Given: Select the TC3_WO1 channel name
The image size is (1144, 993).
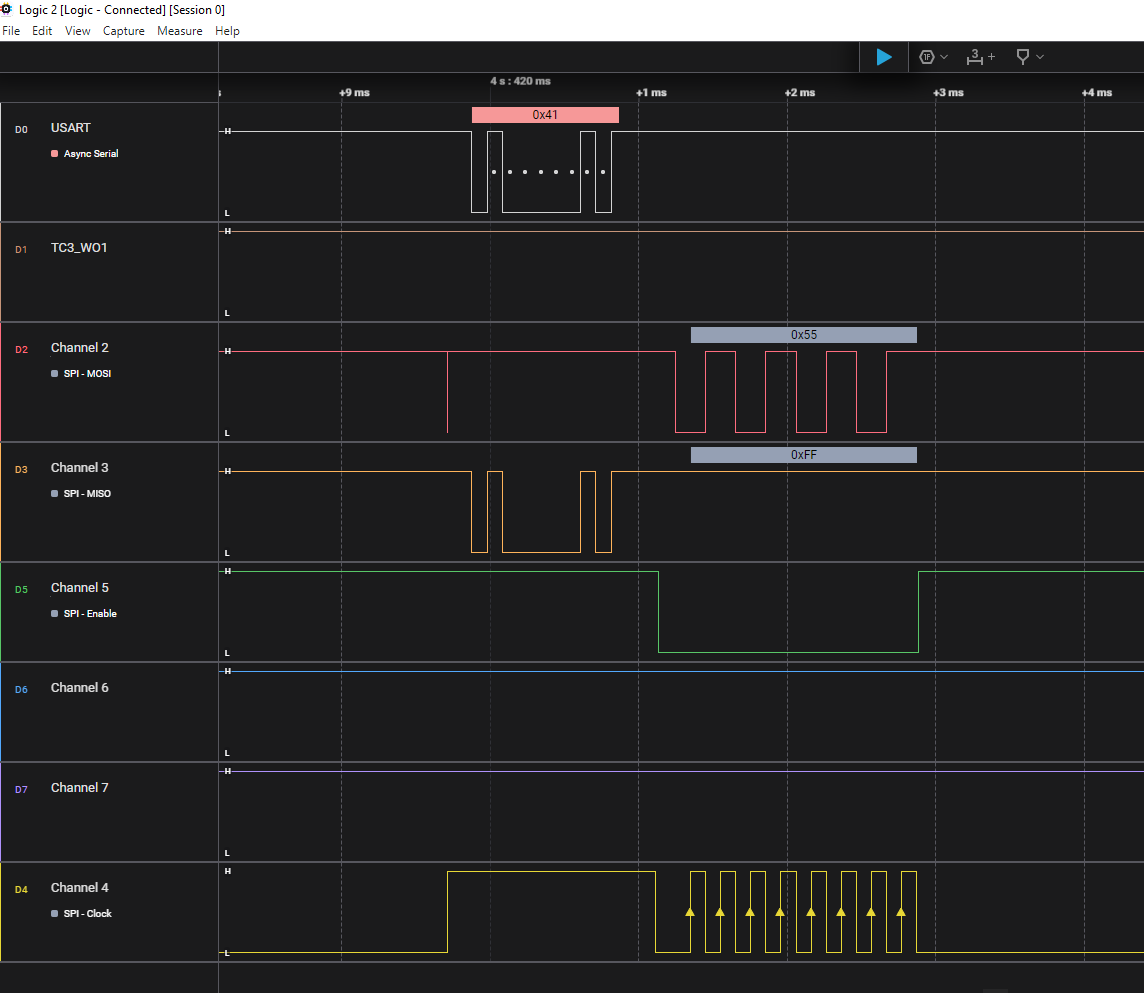Looking at the screenshot, I should (79, 247).
